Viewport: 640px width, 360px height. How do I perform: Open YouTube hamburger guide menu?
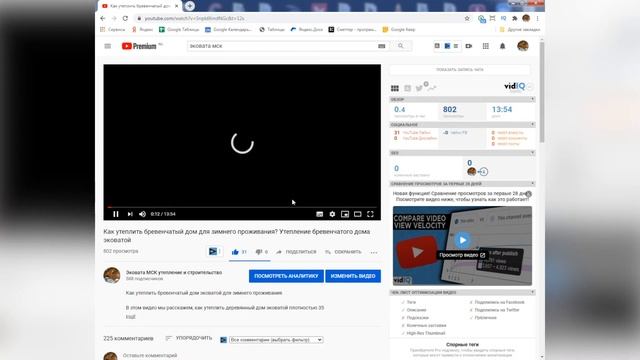pos(108,46)
